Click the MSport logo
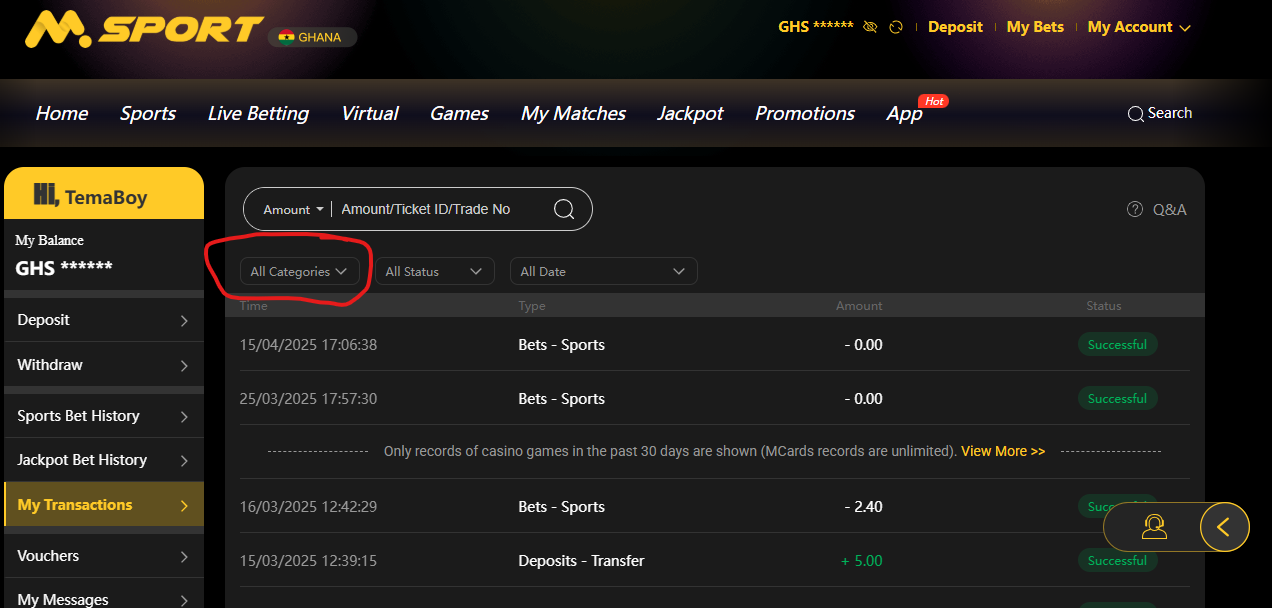Screen dimensions: 1272x608 coord(145,30)
